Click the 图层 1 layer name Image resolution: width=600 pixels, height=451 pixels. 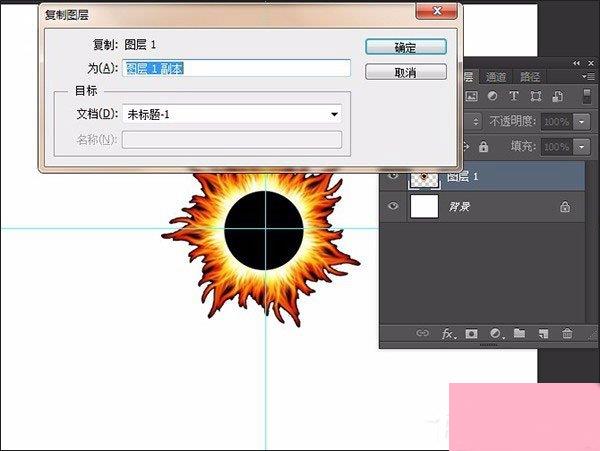point(463,176)
